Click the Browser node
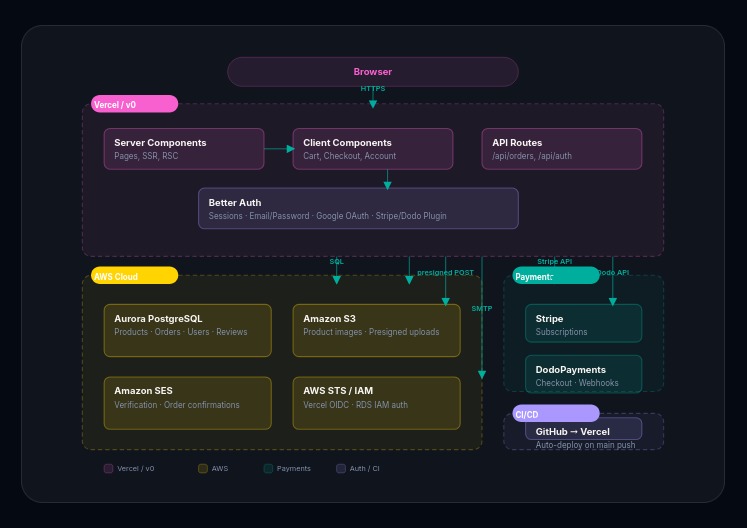This screenshot has width=747, height=528. (x=373, y=72)
